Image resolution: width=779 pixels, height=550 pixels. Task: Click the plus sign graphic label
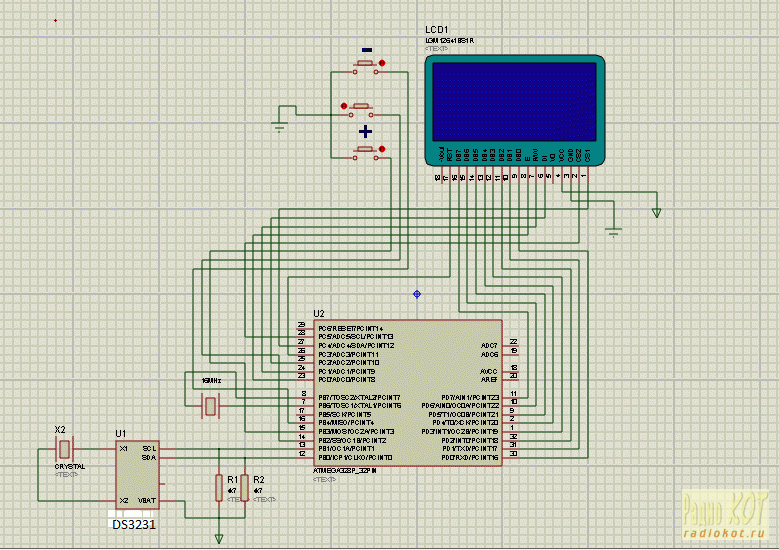[x=366, y=132]
